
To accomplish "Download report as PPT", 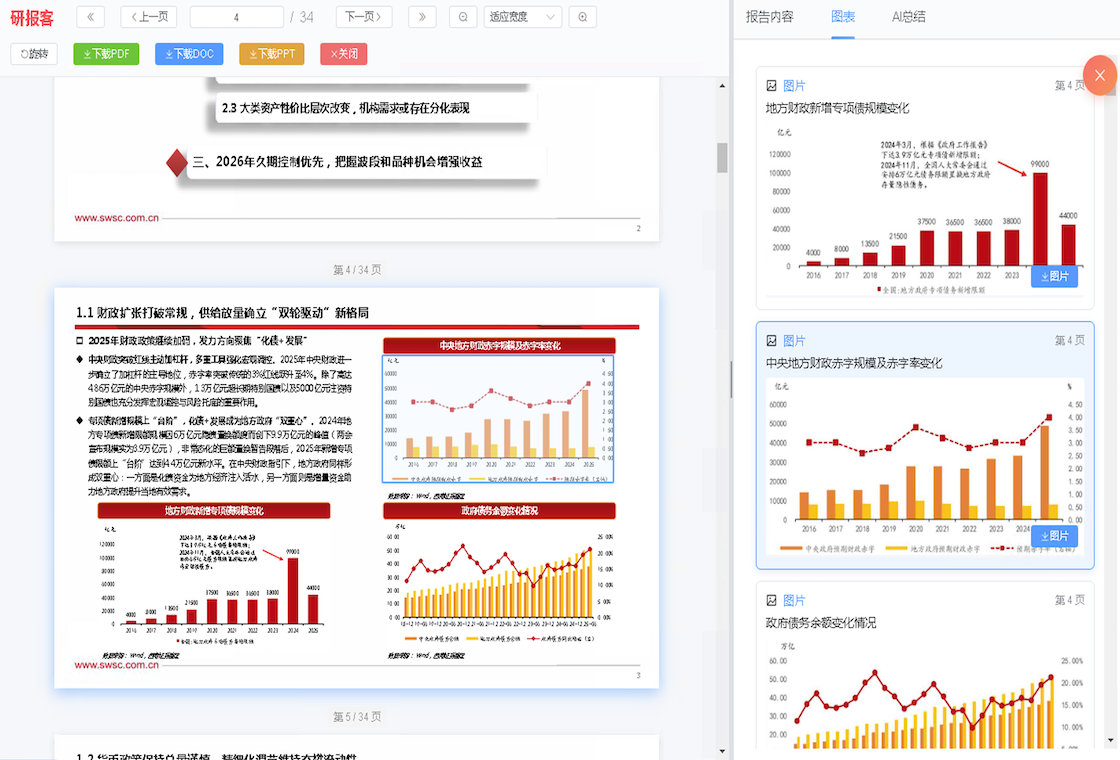I will coord(272,54).
